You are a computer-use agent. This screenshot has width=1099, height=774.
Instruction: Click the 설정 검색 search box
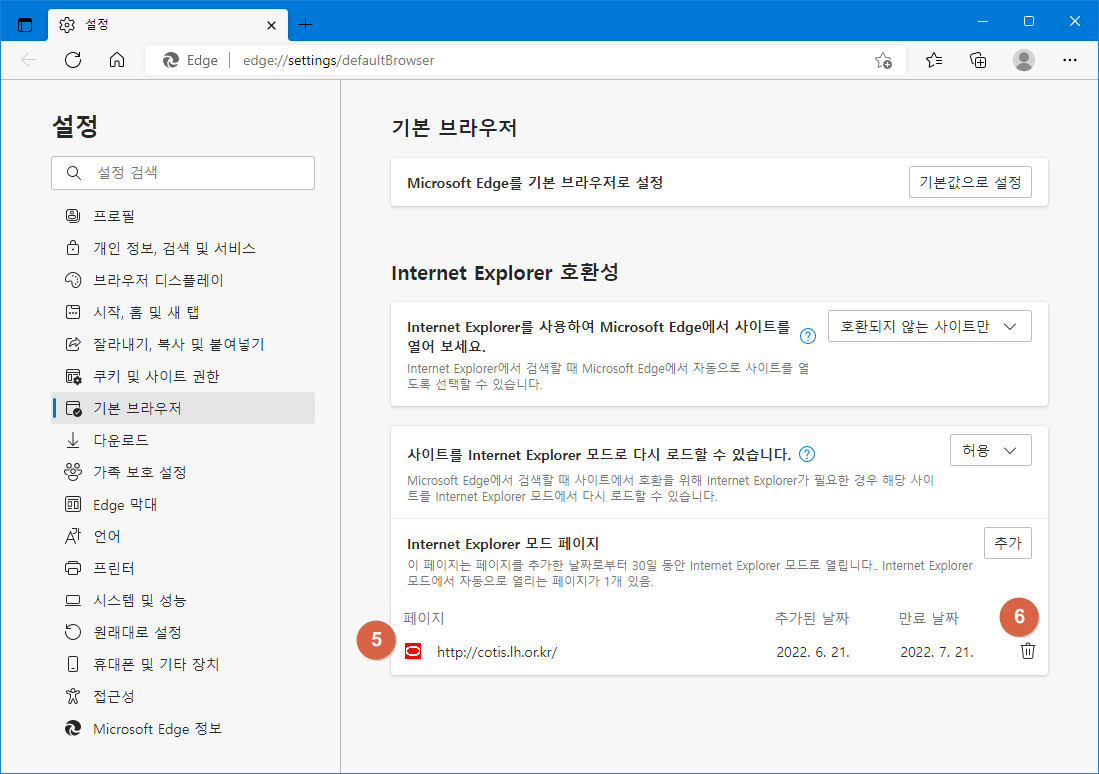tap(183, 173)
